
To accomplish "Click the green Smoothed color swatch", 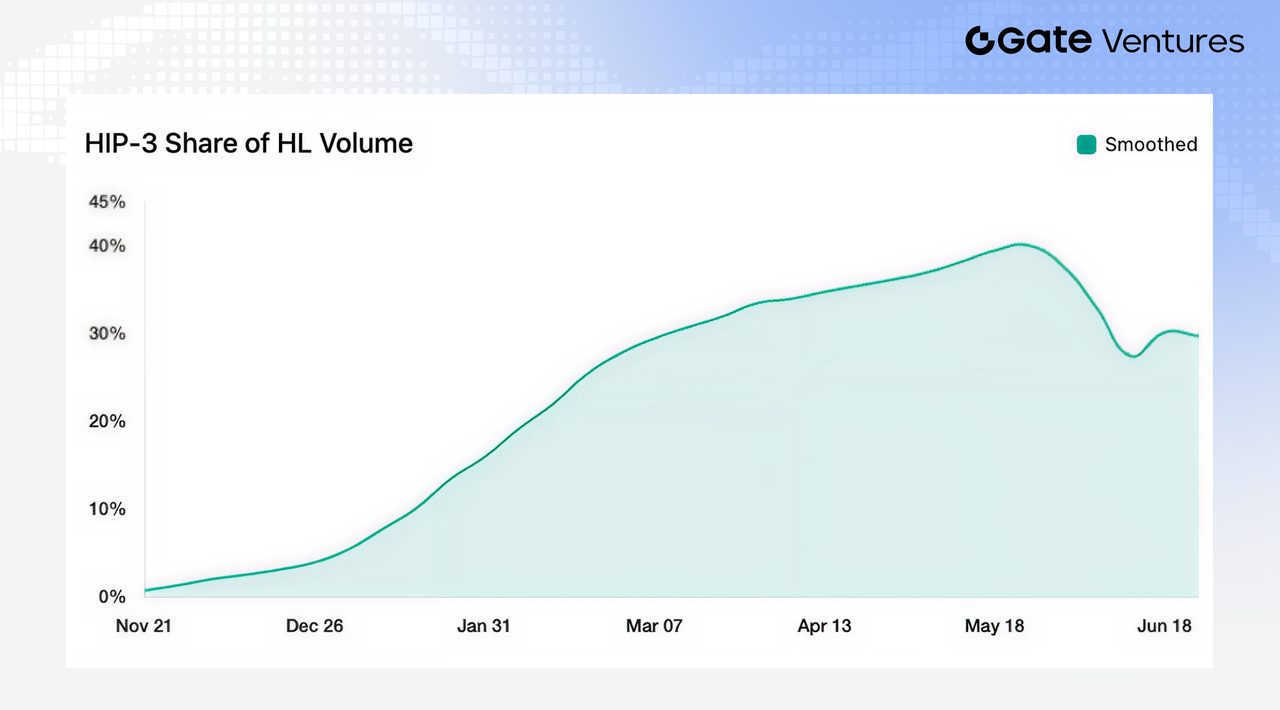I will (1086, 145).
